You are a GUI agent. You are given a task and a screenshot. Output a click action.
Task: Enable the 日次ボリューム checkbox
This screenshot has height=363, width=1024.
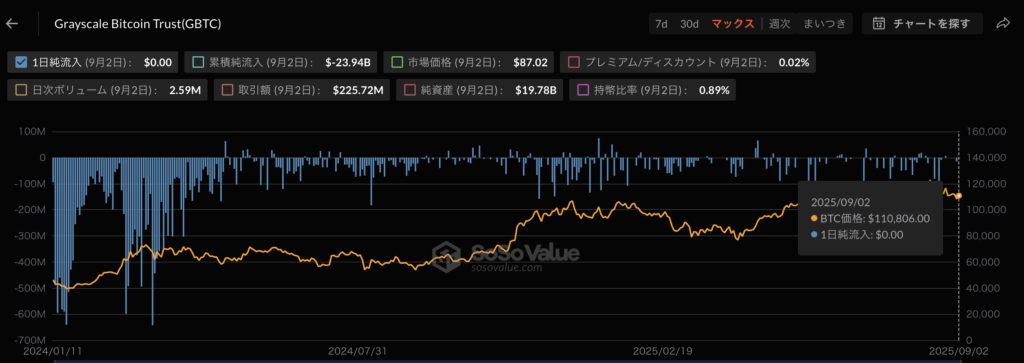pos(21,89)
